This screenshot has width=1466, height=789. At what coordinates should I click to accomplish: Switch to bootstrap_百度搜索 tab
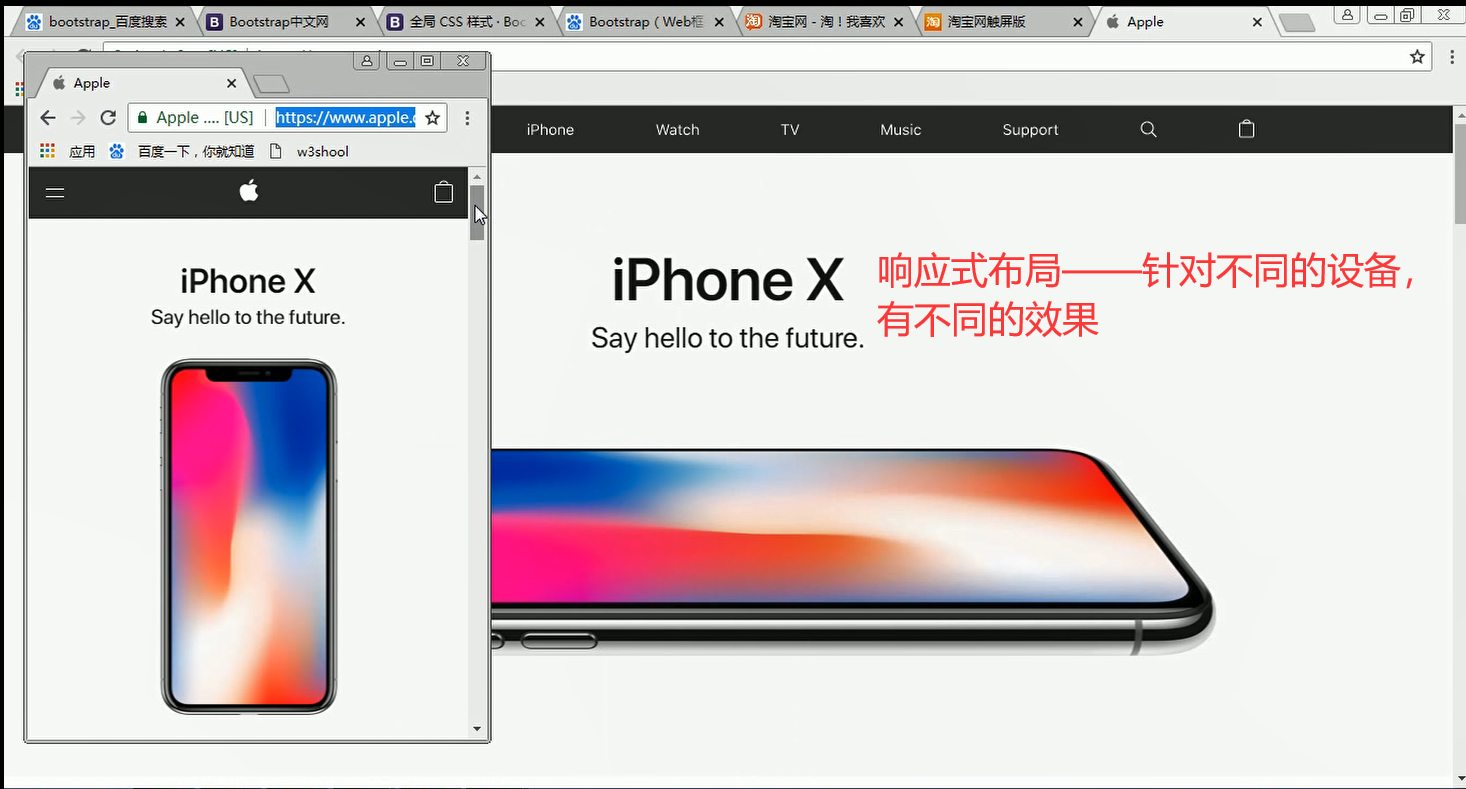(107, 22)
